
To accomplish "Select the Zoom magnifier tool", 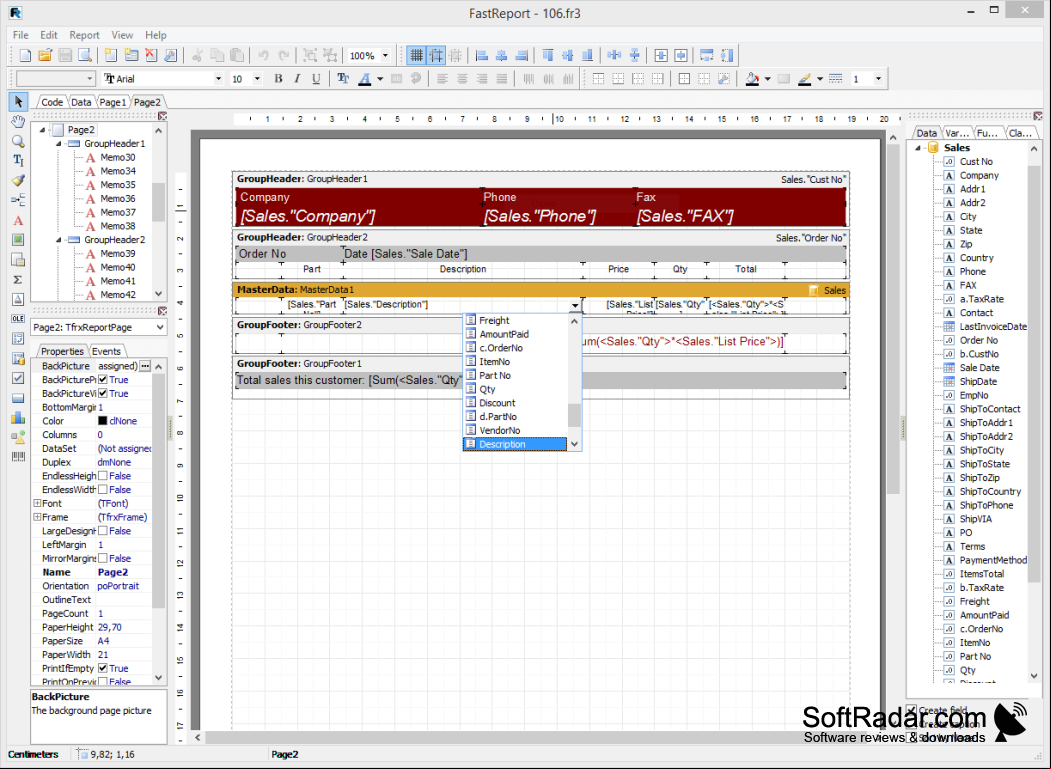I will 18,141.
